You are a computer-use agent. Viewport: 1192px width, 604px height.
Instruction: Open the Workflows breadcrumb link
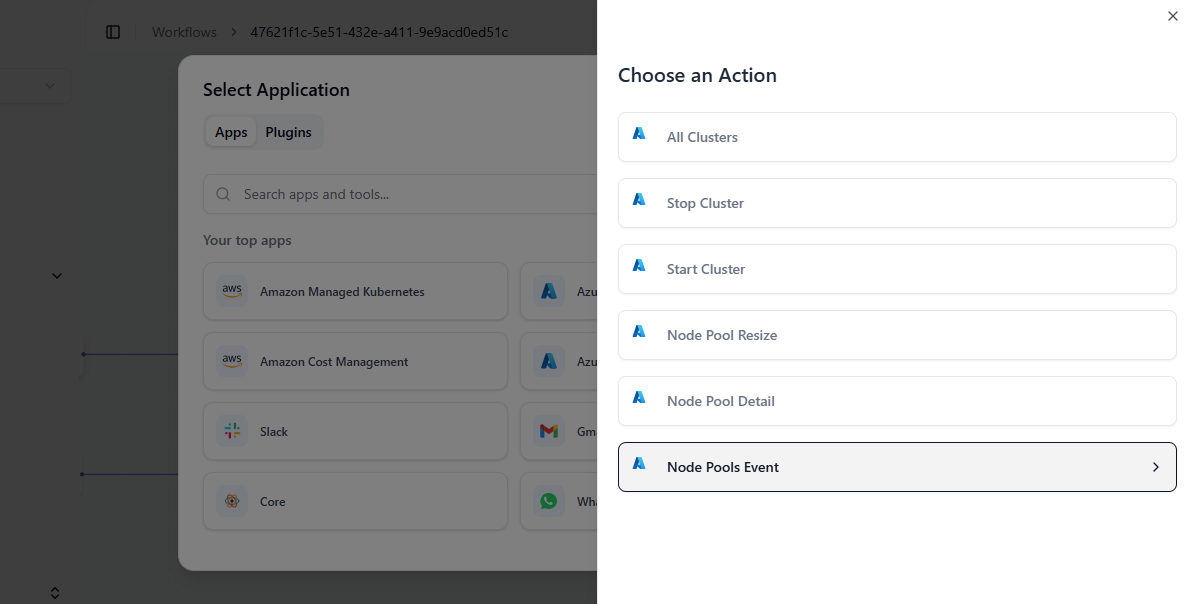pyautogui.click(x=184, y=32)
